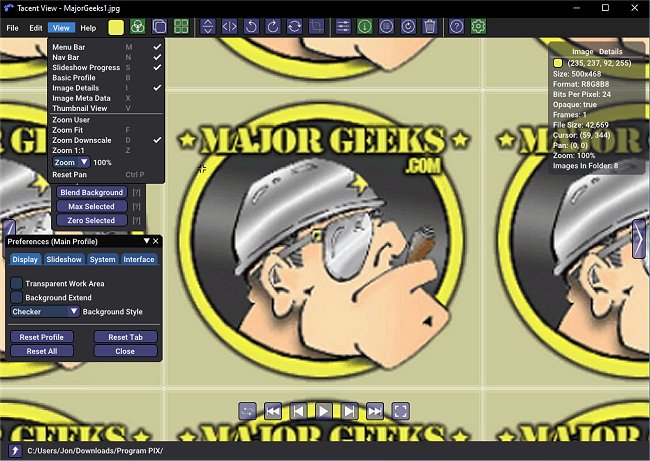This screenshot has width=650, height=461.
Task: Start slideshow with play button
Action: (324, 411)
